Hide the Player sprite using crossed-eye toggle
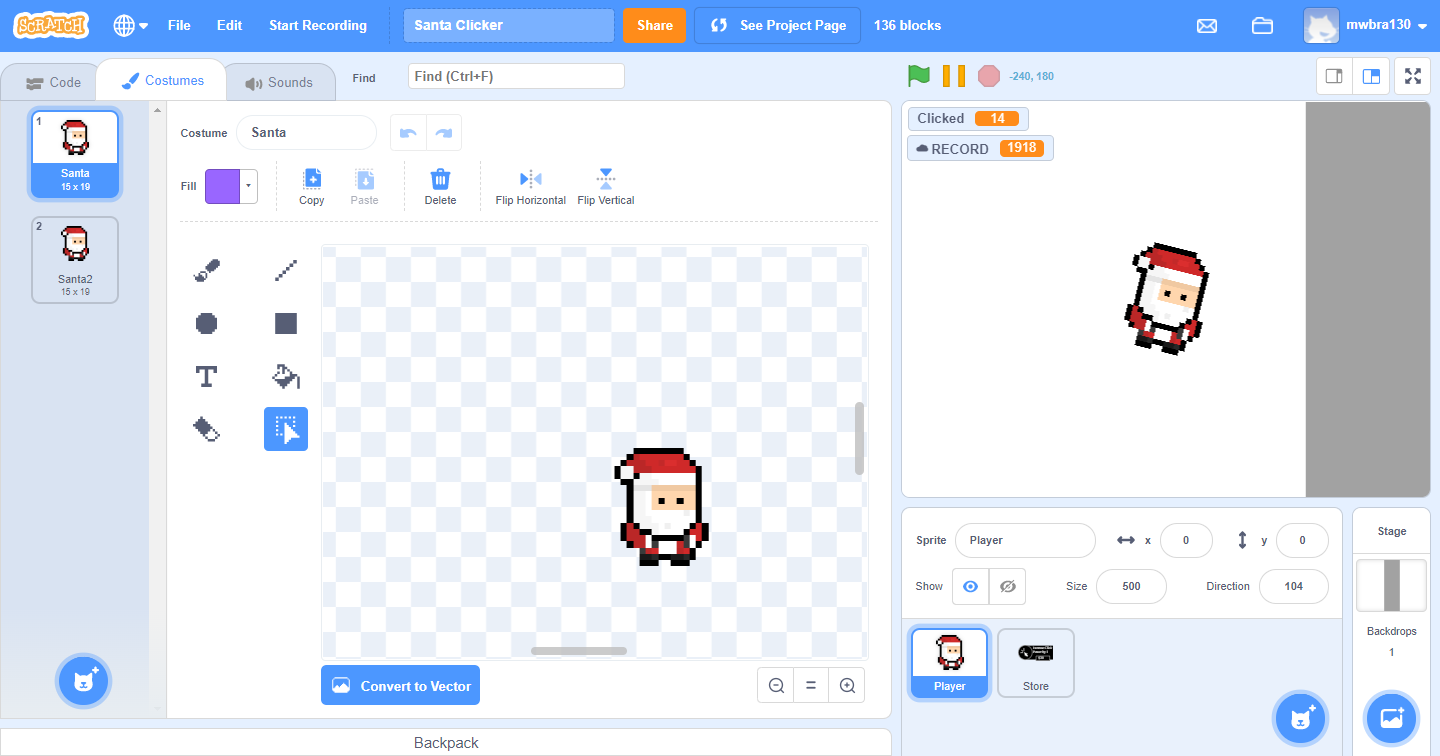 point(1007,586)
